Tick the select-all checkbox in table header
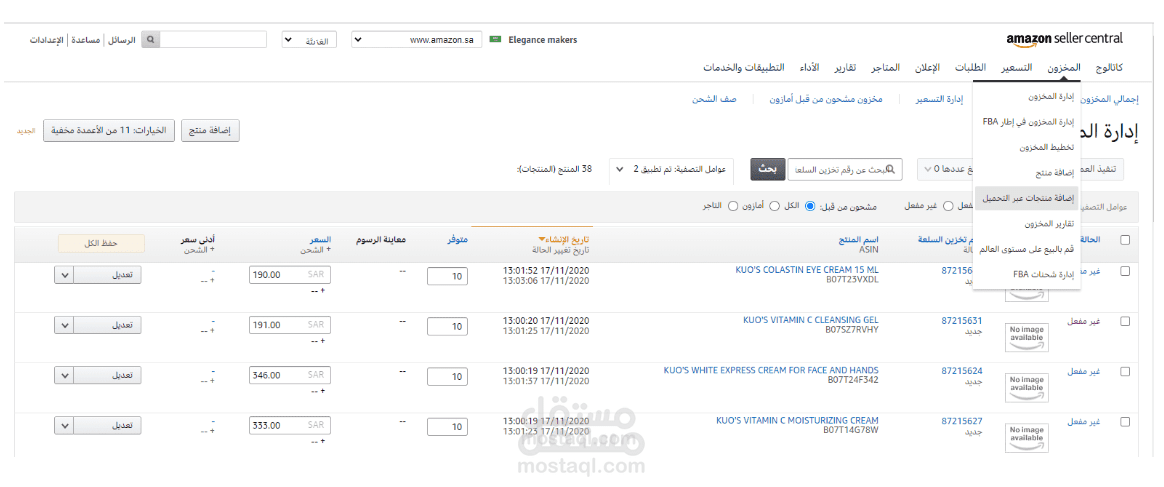 [x=1124, y=240]
